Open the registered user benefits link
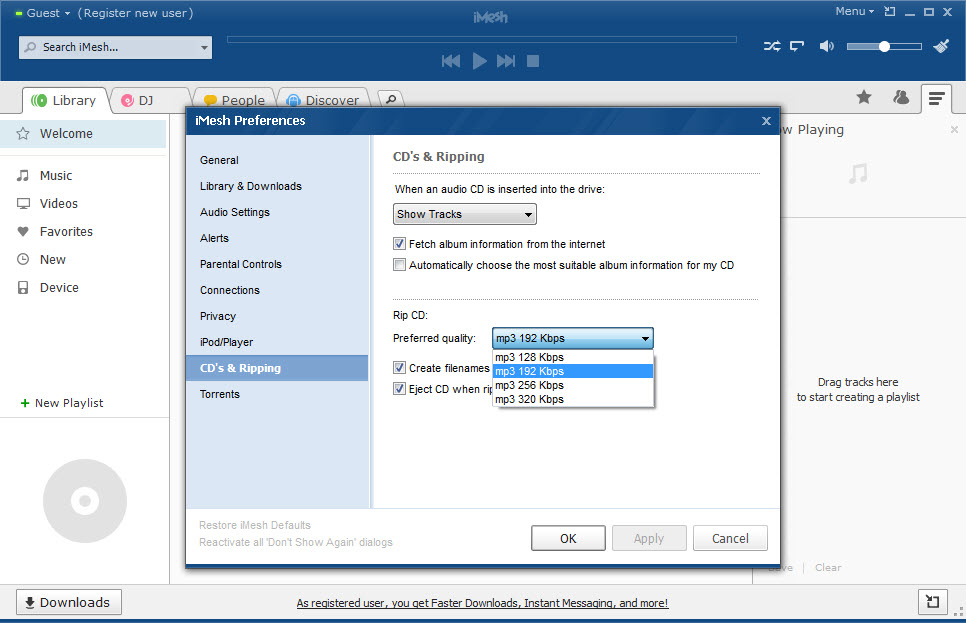966x623 pixels. tap(482, 603)
